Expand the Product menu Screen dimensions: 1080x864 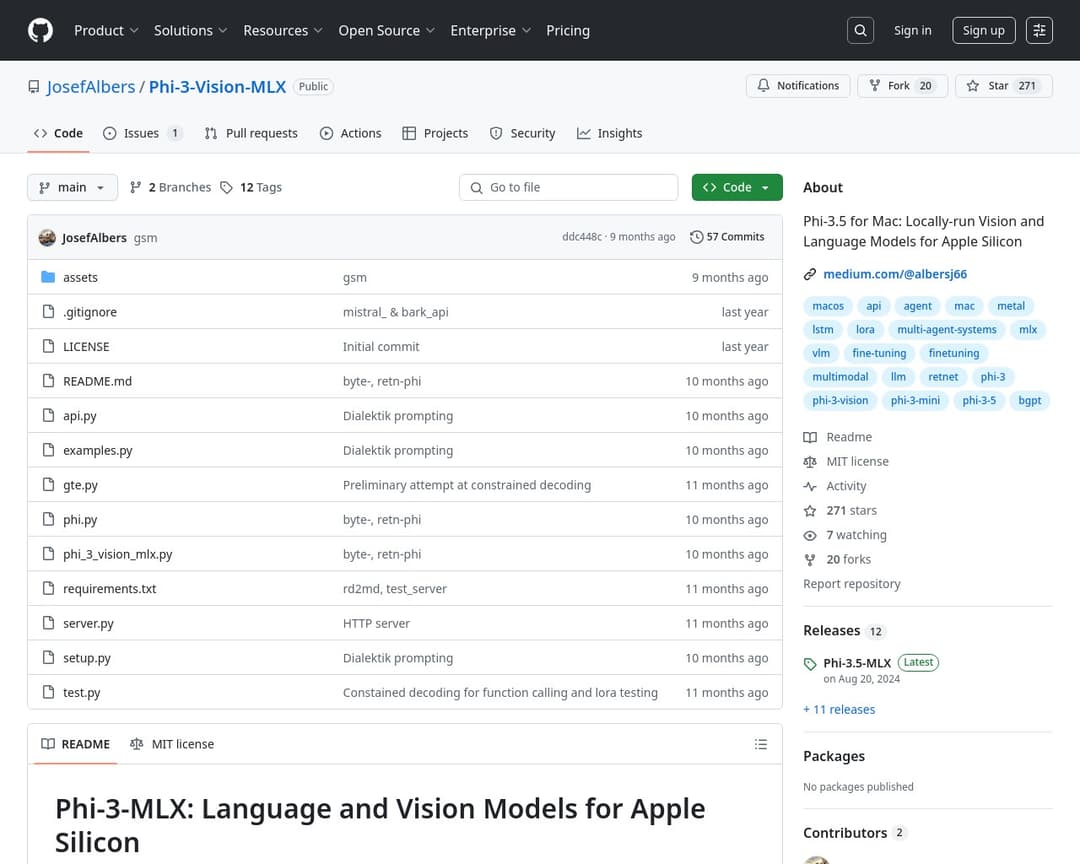(106, 30)
